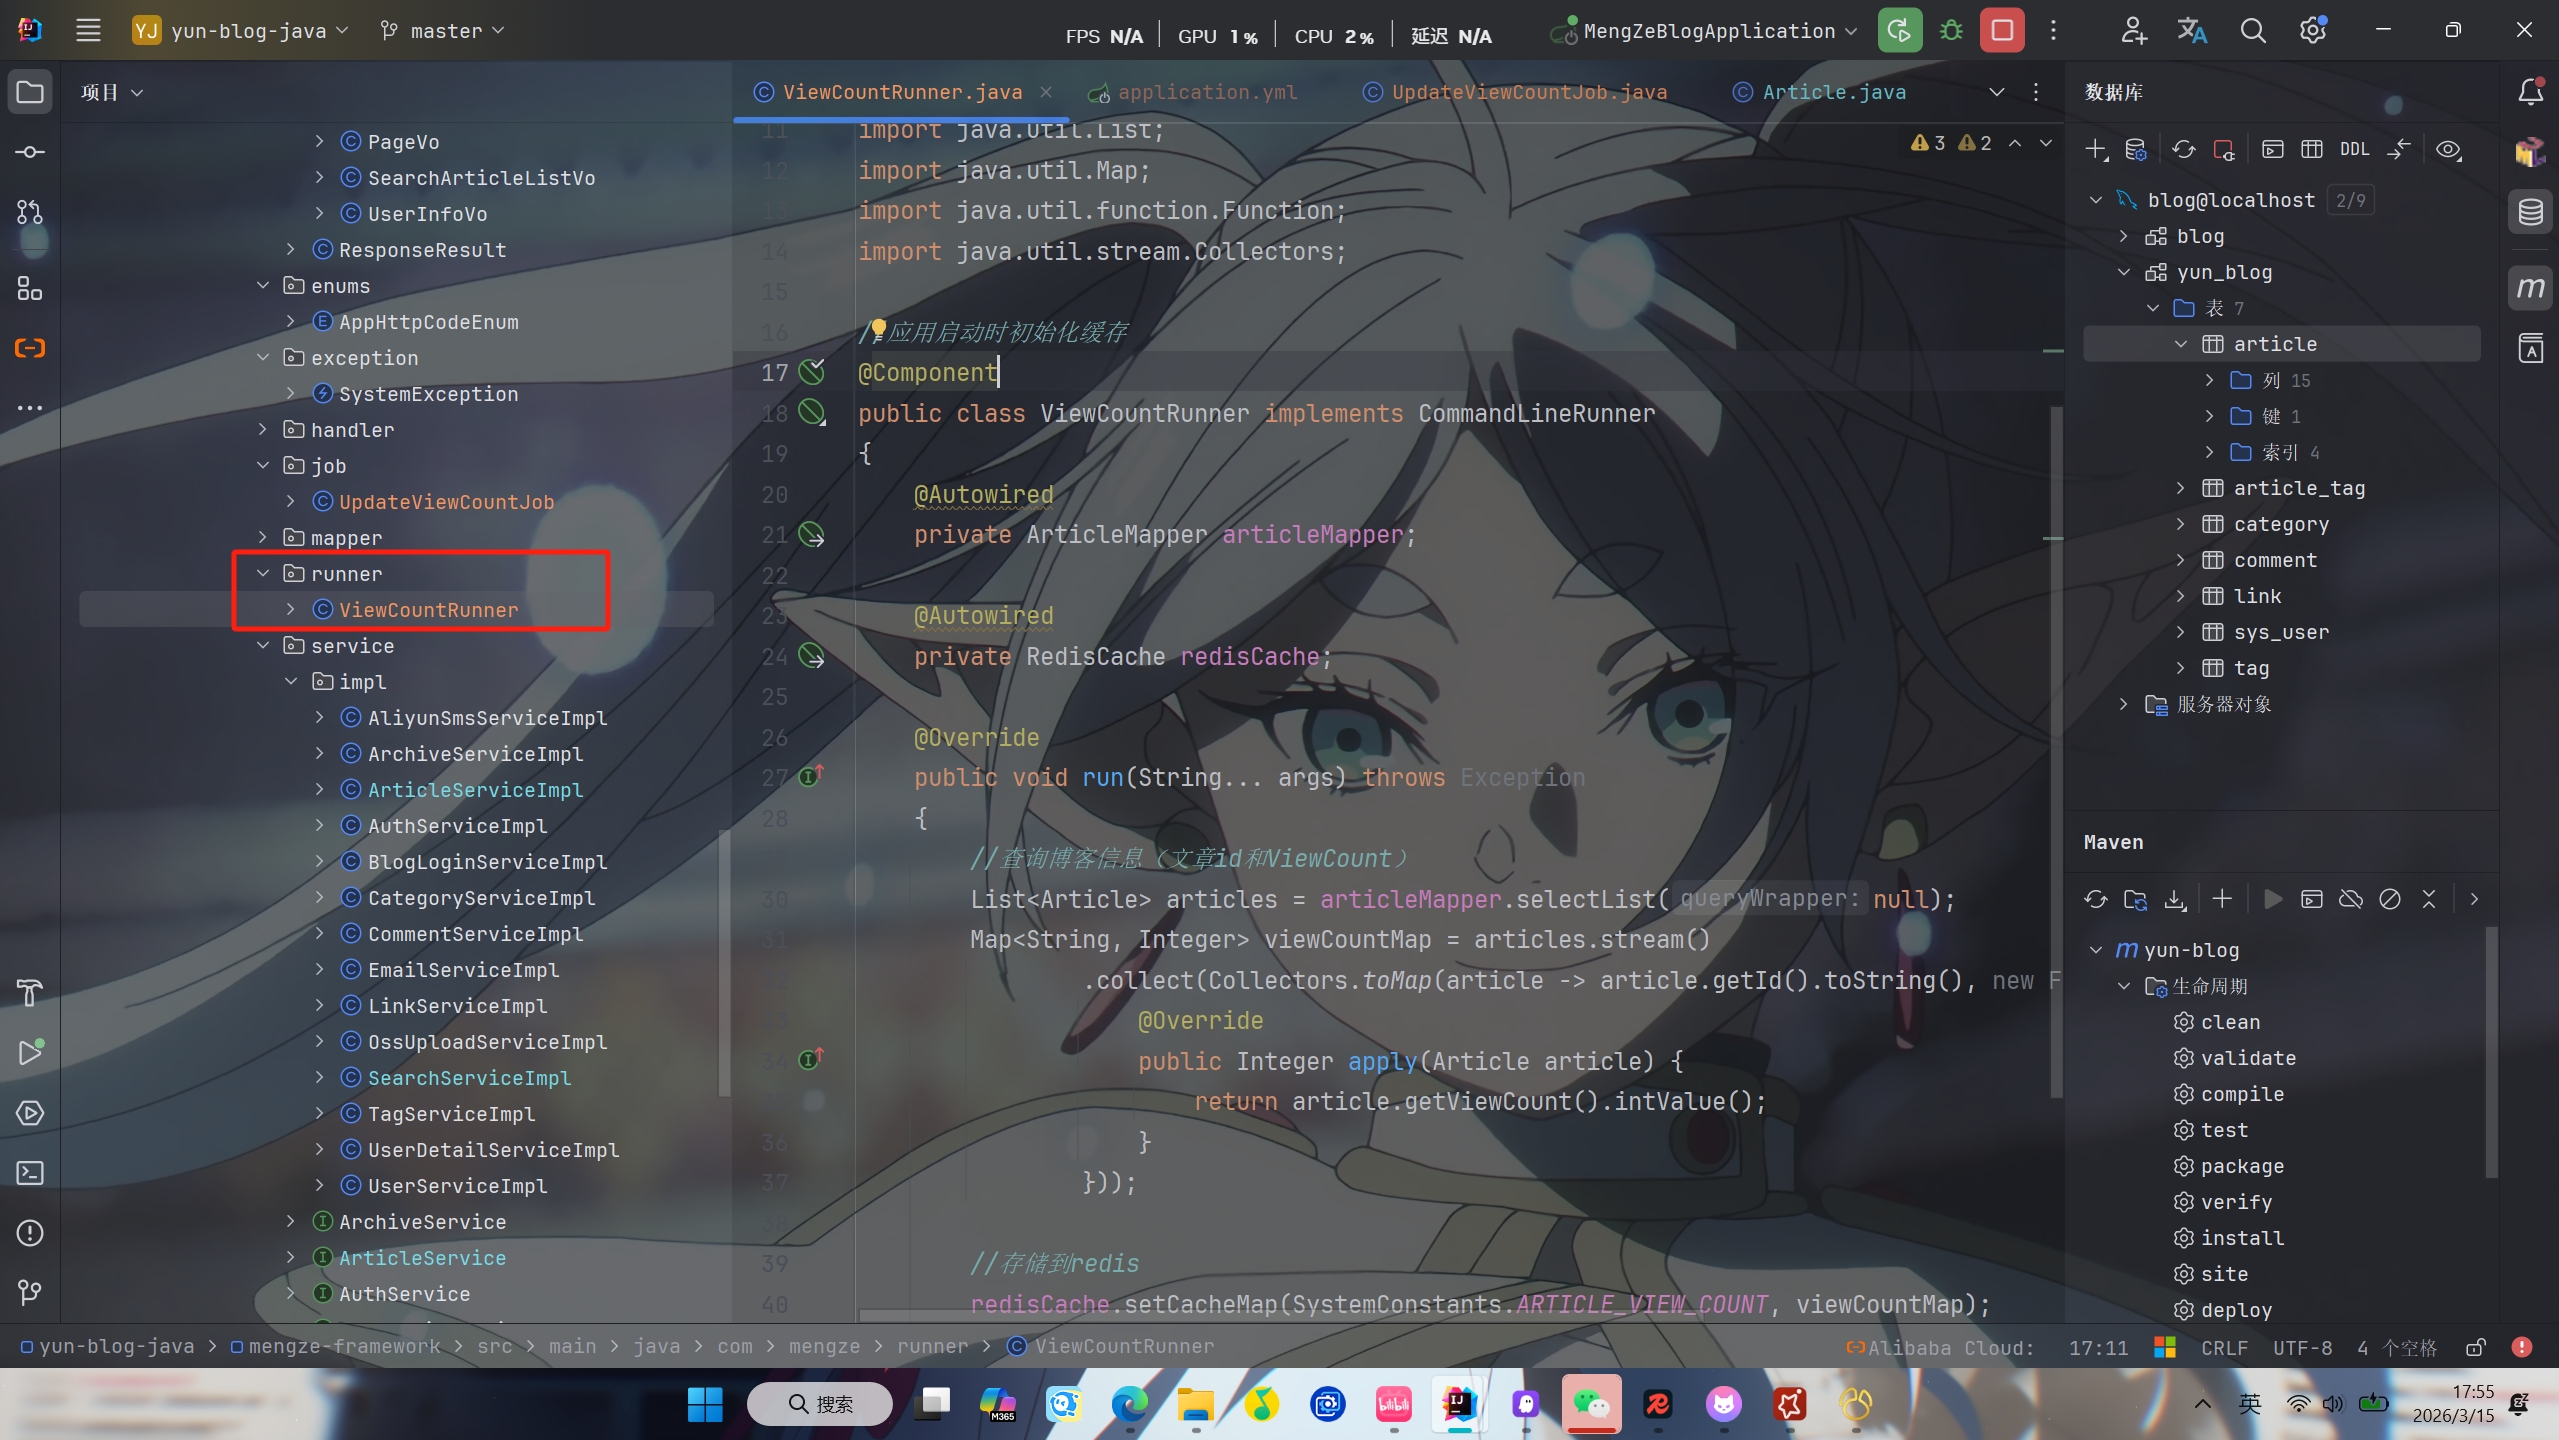
Task: Click the Debug bug icon
Action: [1950, 30]
